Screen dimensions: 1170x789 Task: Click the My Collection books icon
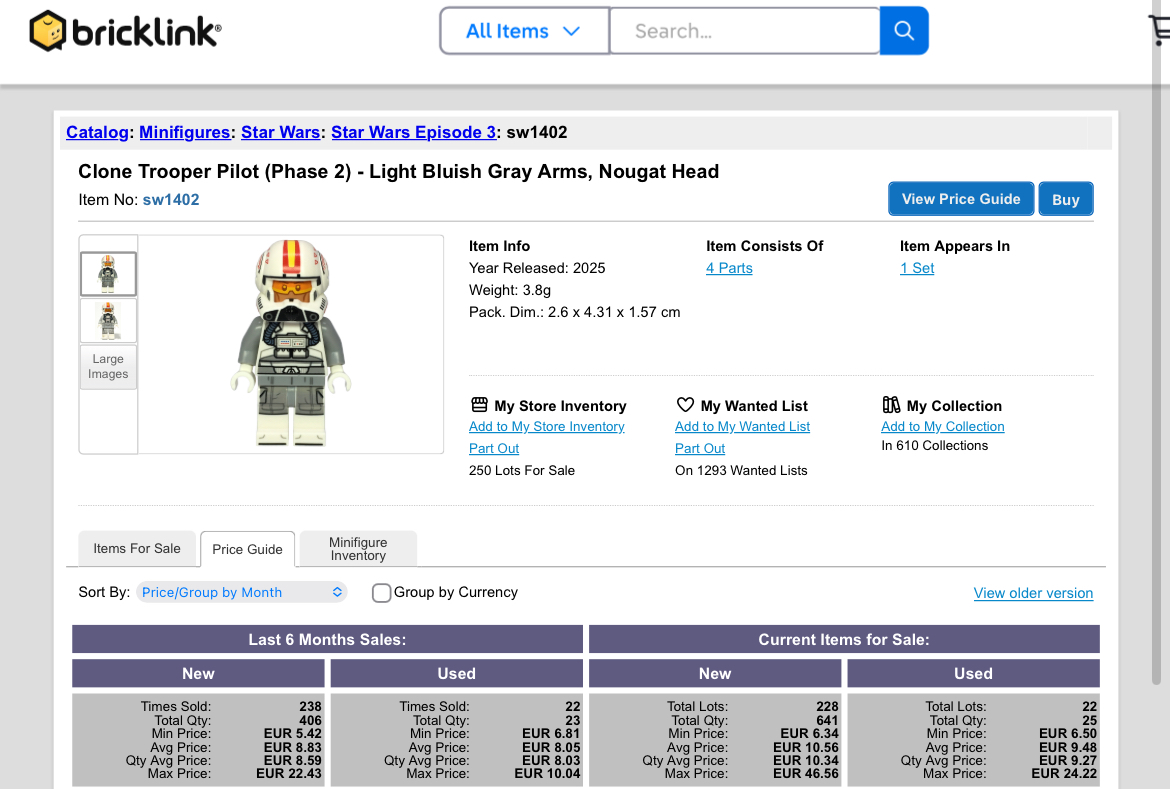coord(891,405)
